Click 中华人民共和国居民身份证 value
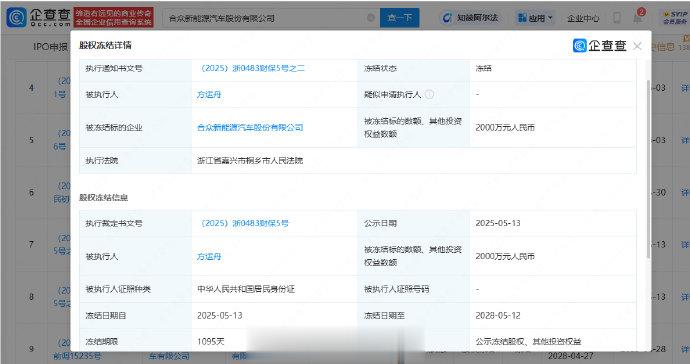Viewport: 690px width, 364px height. [246, 289]
